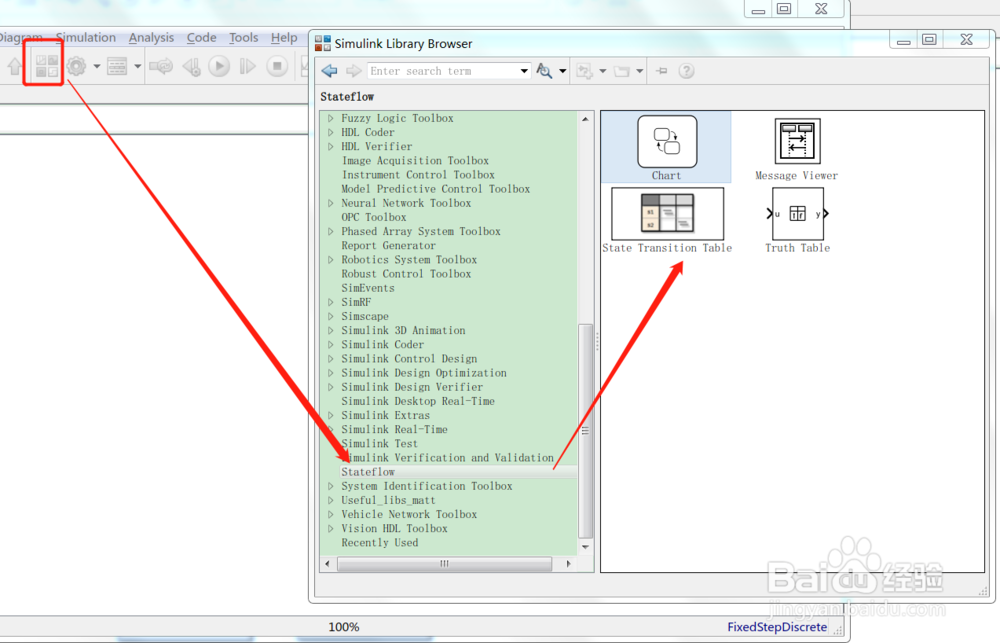1000x643 pixels.
Task: Open the folder icon dropdown arrow
Action: [639, 71]
